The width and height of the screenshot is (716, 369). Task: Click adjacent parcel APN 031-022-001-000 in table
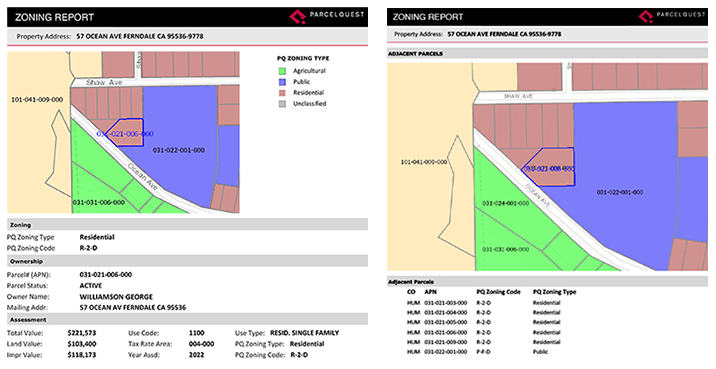pos(446,352)
